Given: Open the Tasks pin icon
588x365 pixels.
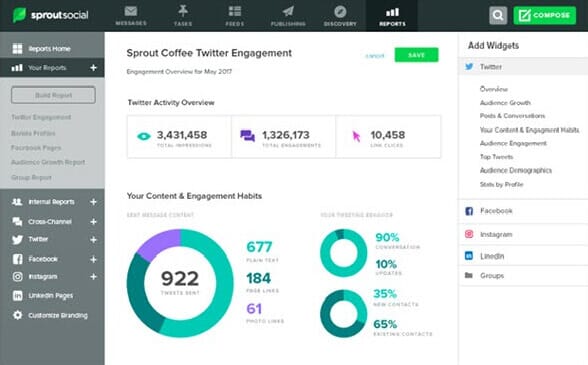Looking at the screenshot, I should coord(183,11).
